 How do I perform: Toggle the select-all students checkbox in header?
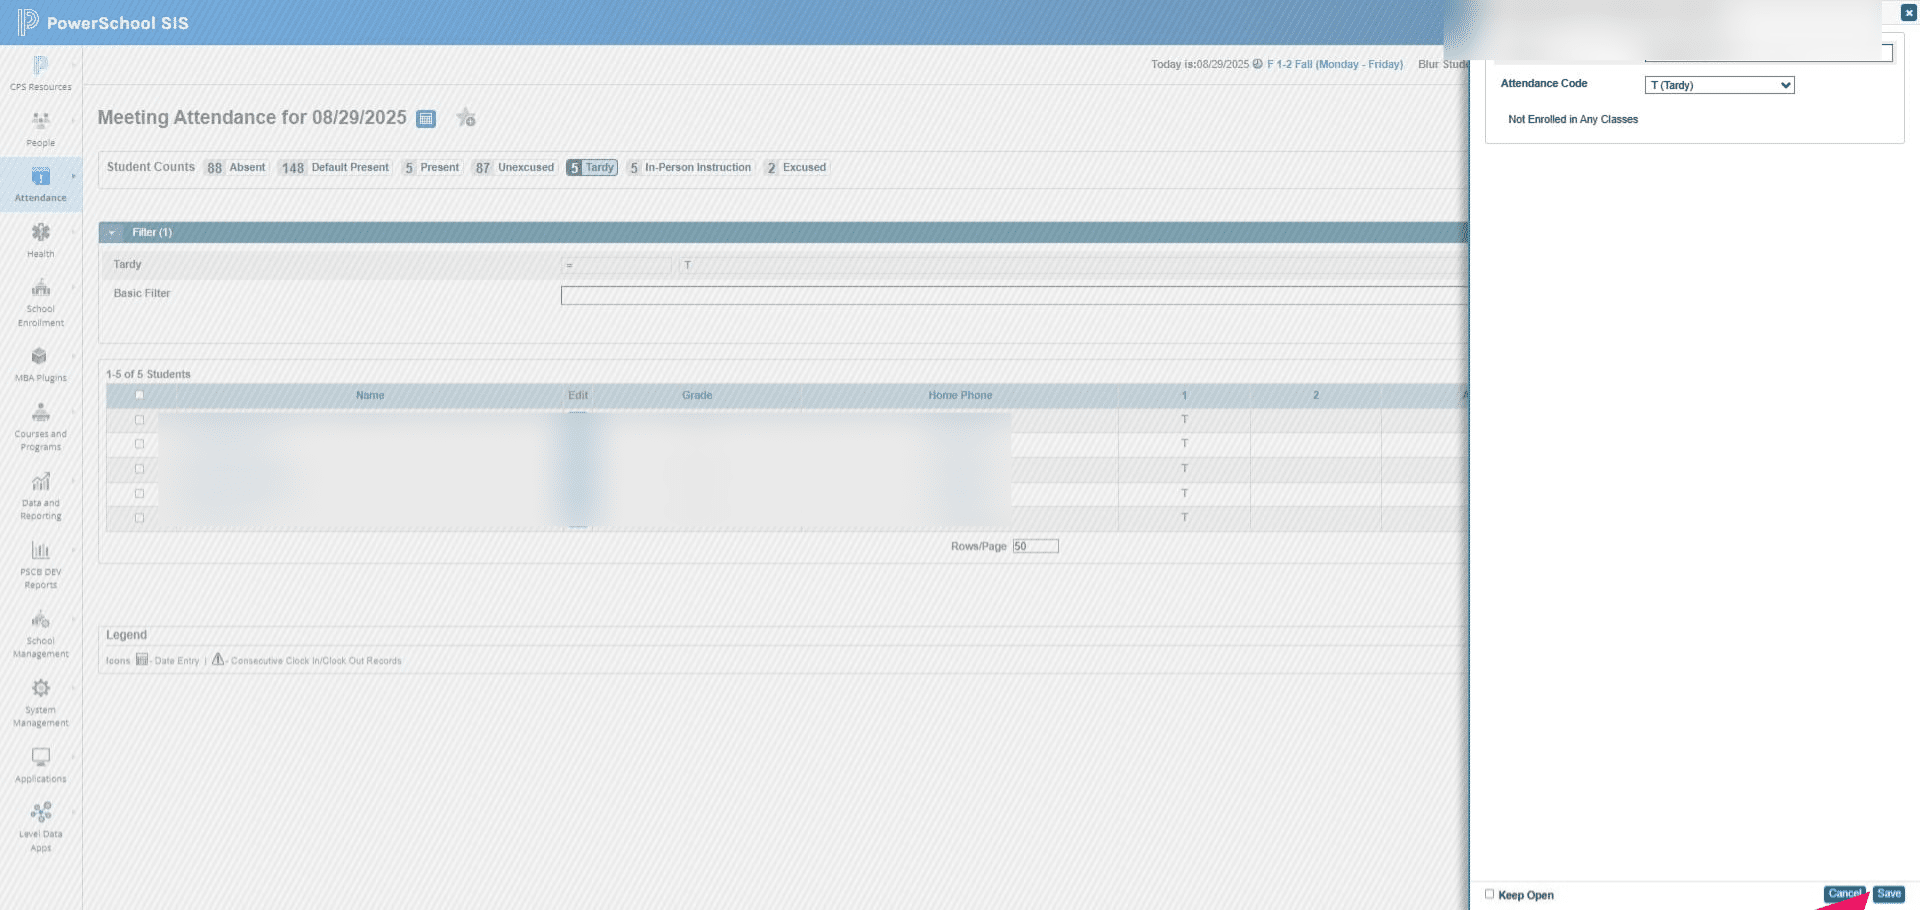[x=139, y=395]
